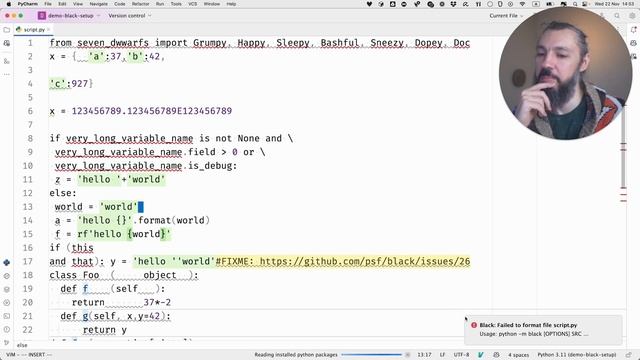Place cursor on line 6 number literal

pos(152,111)
